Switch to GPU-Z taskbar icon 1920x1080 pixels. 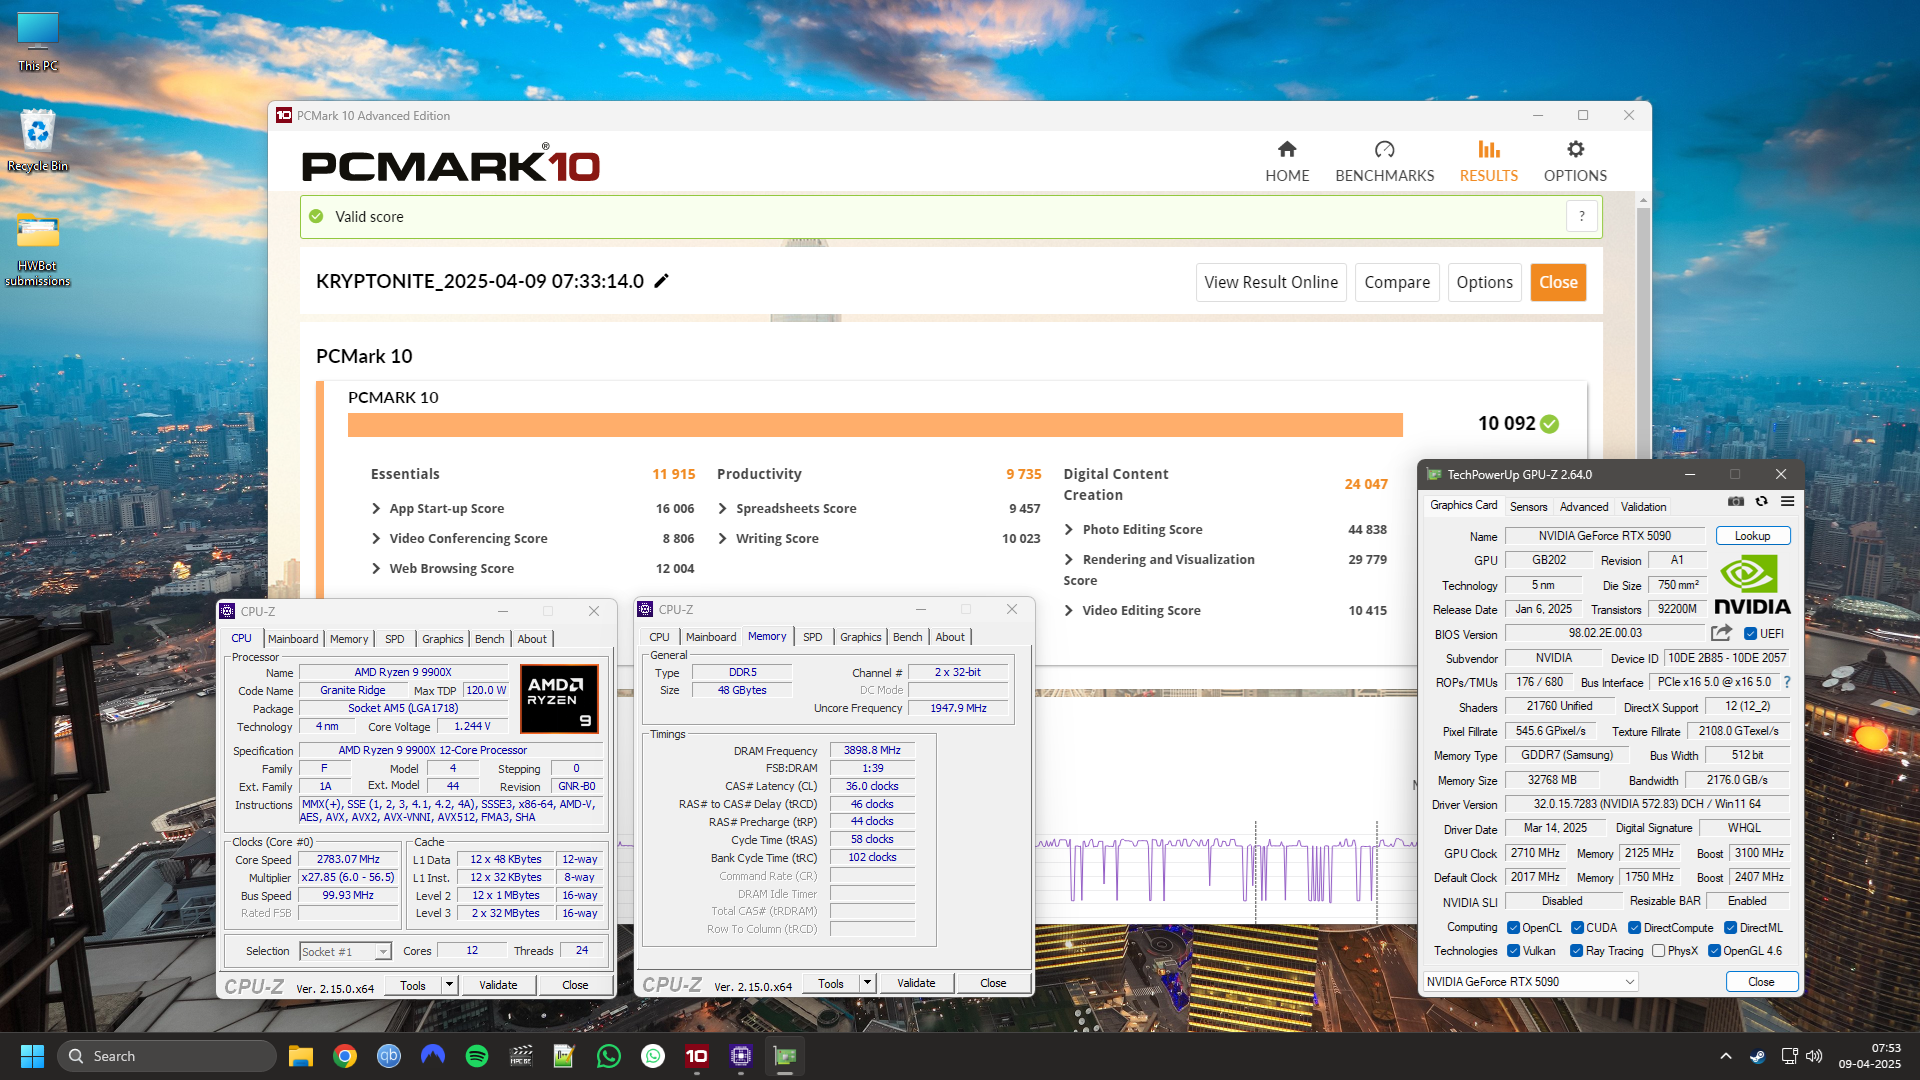click(785, 1056)
